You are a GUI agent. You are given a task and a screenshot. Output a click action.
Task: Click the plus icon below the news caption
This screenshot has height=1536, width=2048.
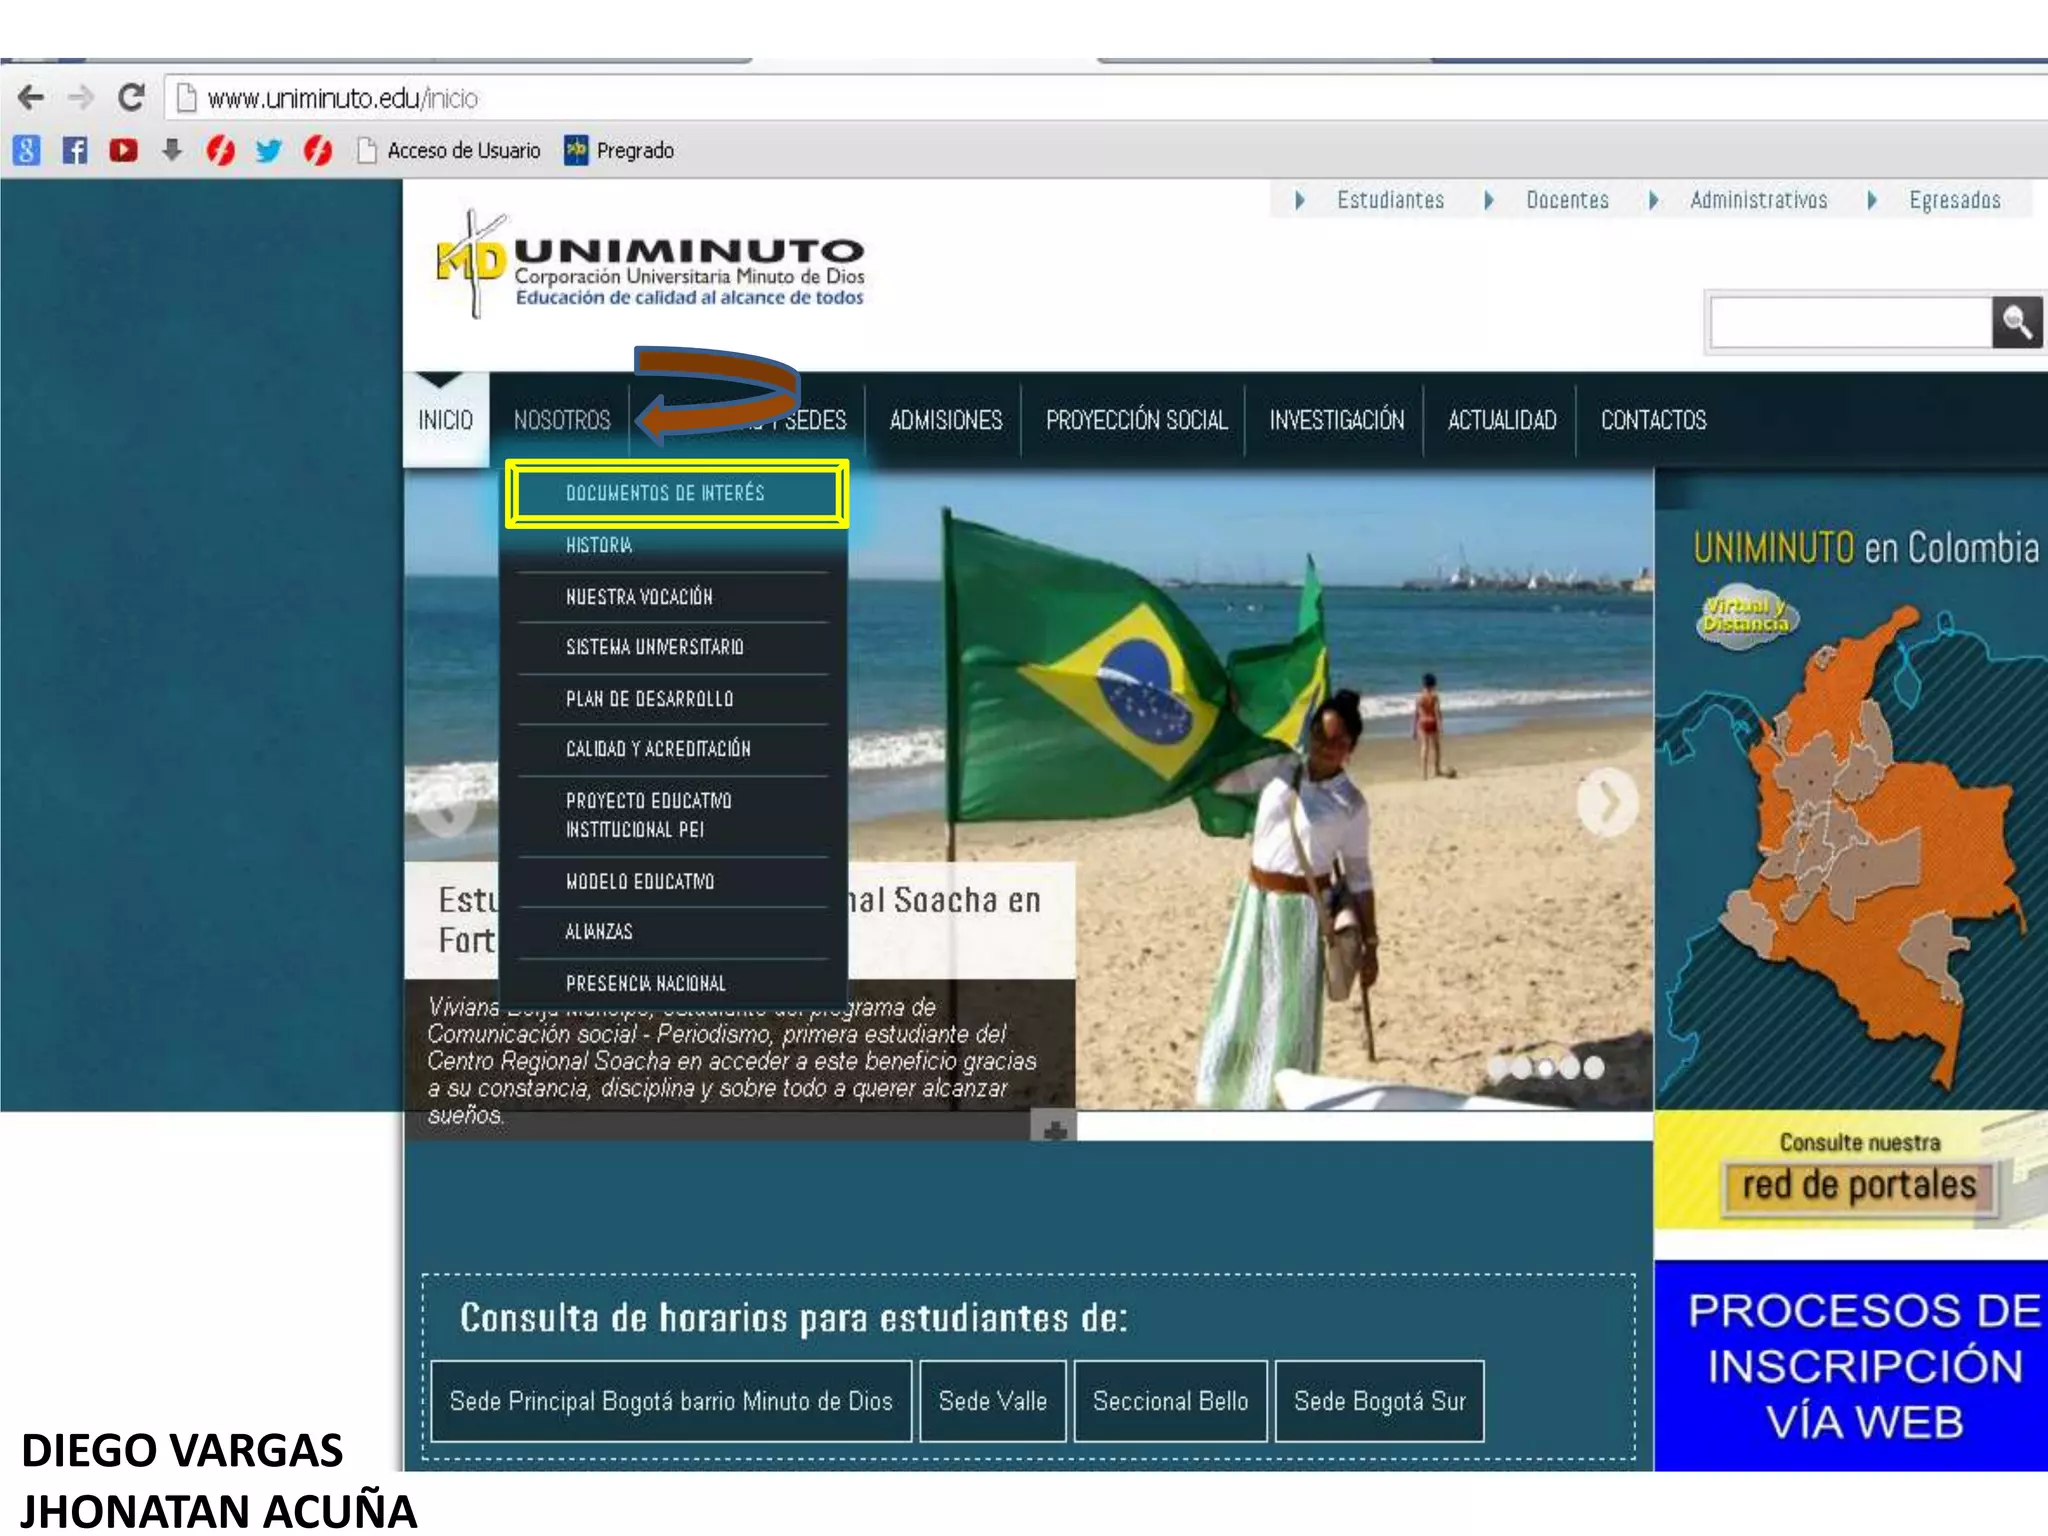point(1053,1129)
